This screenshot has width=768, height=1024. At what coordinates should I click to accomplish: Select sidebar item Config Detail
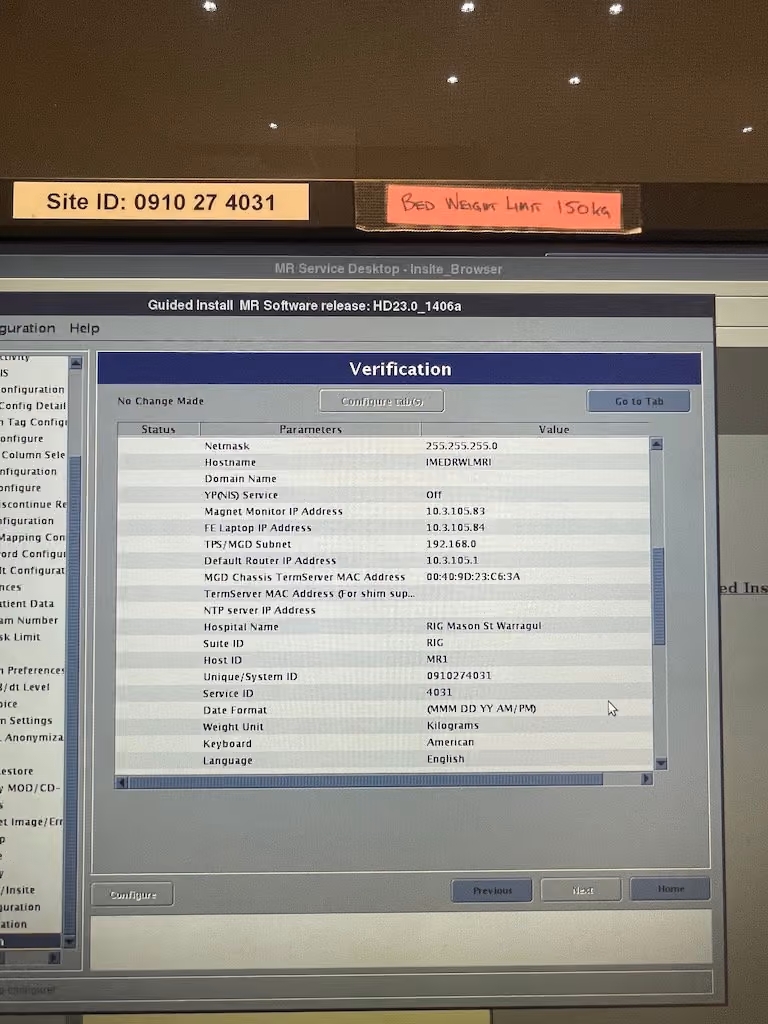point(33,406)
